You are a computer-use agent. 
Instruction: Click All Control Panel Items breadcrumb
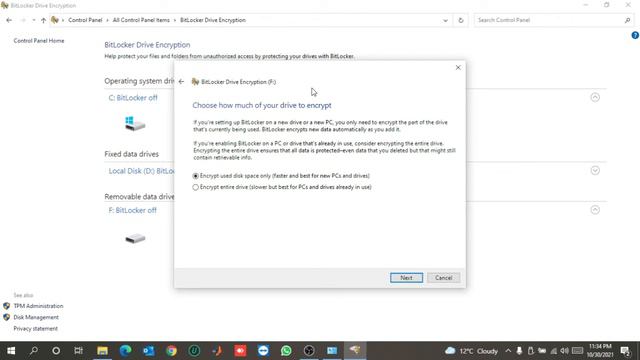tap(141, 20)
